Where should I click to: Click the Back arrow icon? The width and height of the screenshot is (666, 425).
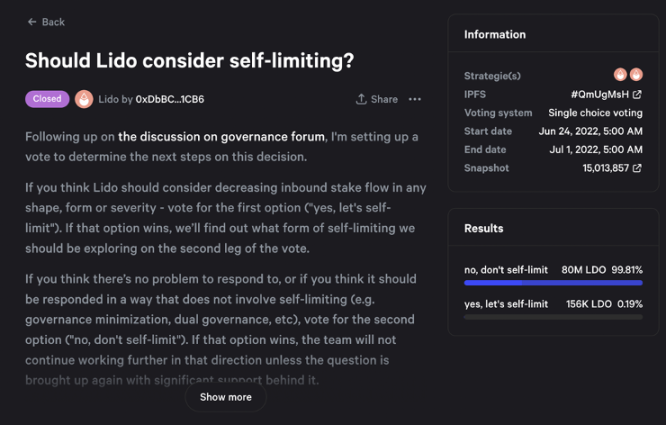coord(32,22)
